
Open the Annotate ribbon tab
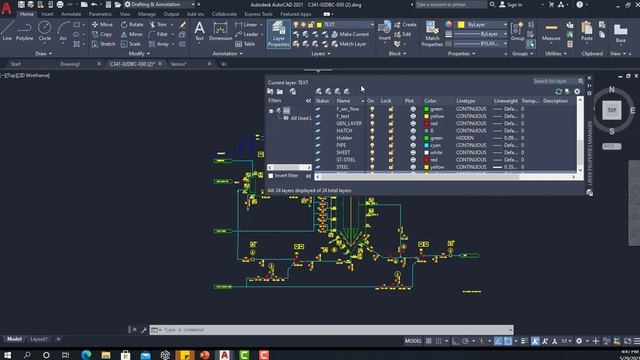click(x=71, y=14)
